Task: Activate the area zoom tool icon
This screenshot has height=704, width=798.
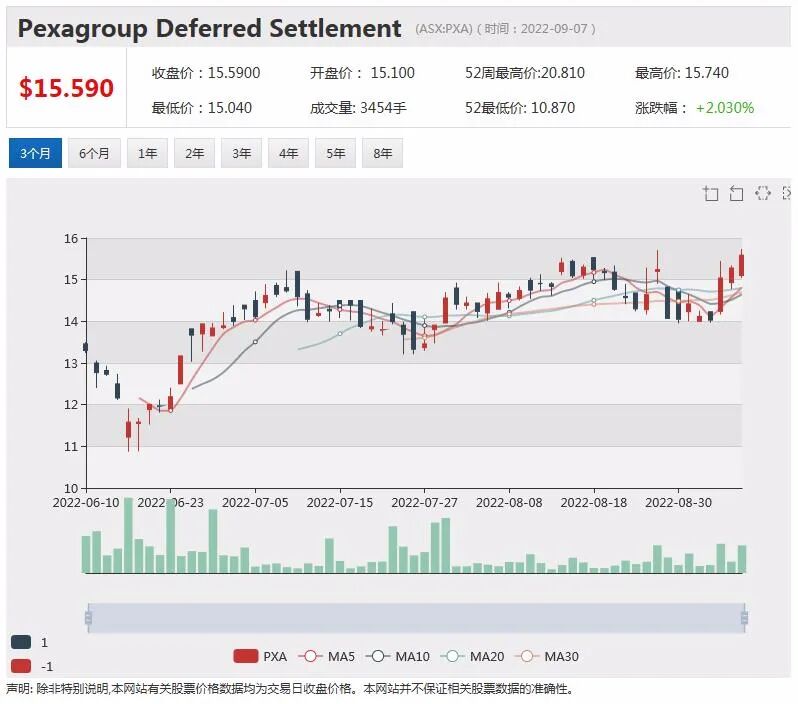Action: (710, 193)
